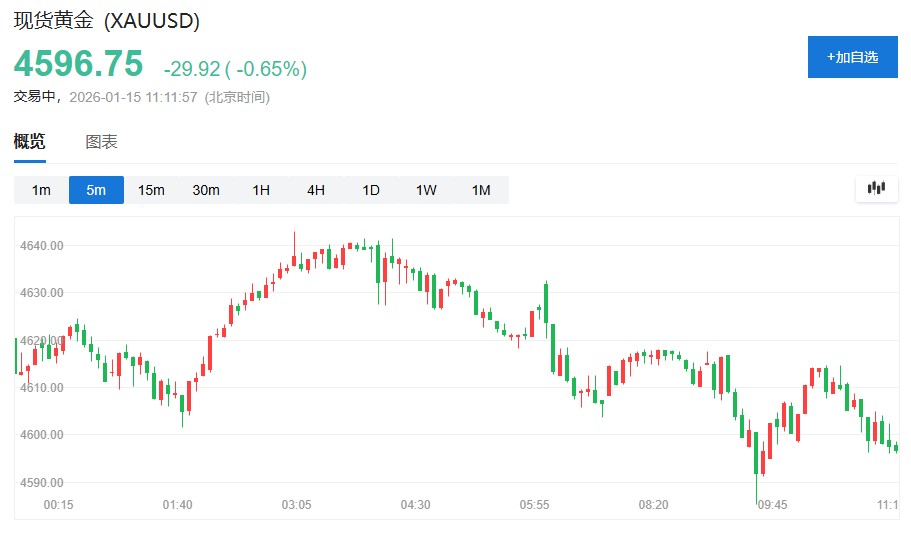This screenshot has height=533, width=911.
Task: Click the 4596.75 current price
Action: click(78, 64)
